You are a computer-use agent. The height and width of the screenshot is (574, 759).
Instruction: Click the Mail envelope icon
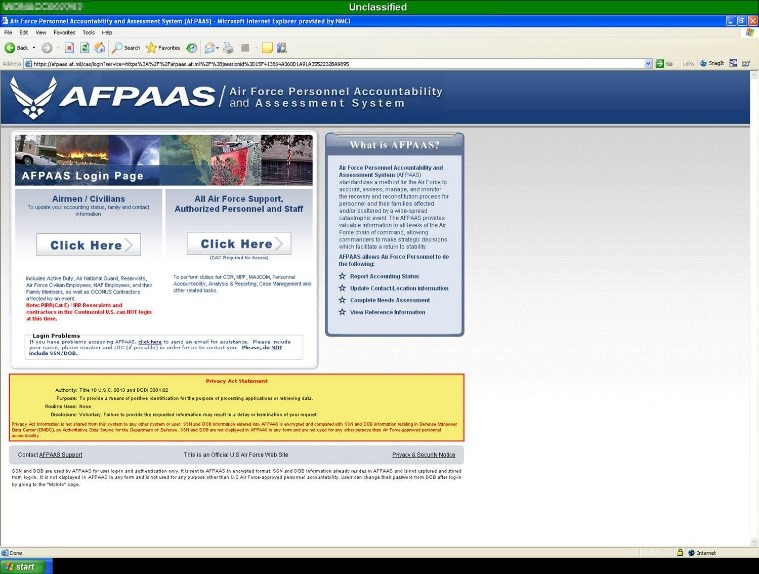pyautogui.click(x=209, y=47)
